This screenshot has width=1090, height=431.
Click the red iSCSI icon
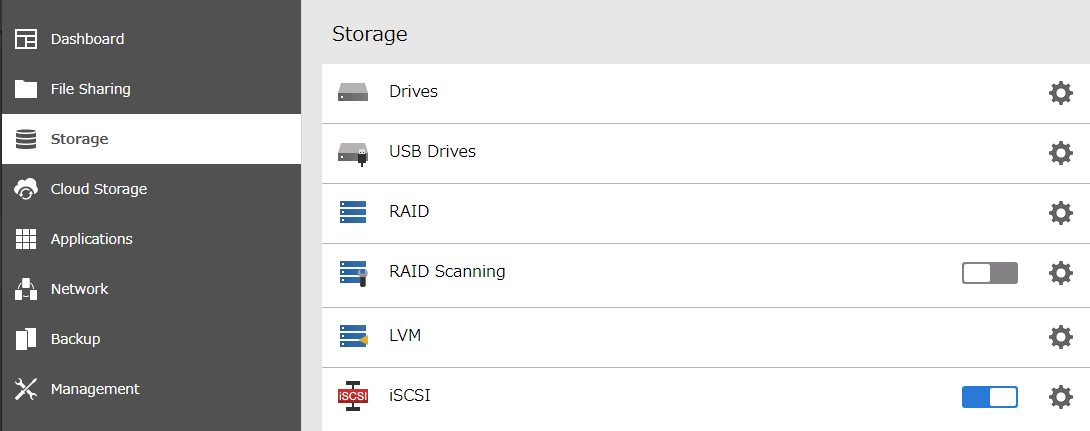tap(353, 396)
